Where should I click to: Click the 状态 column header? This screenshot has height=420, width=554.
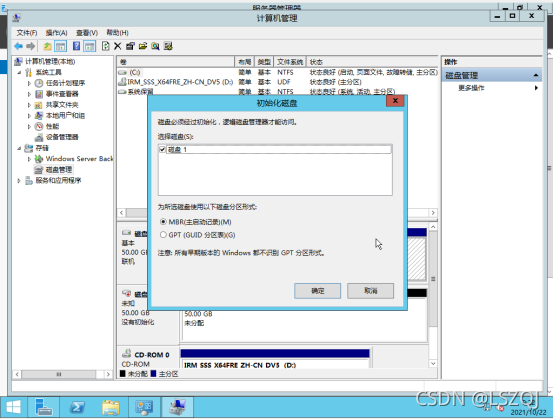click(x=372, y=62)
